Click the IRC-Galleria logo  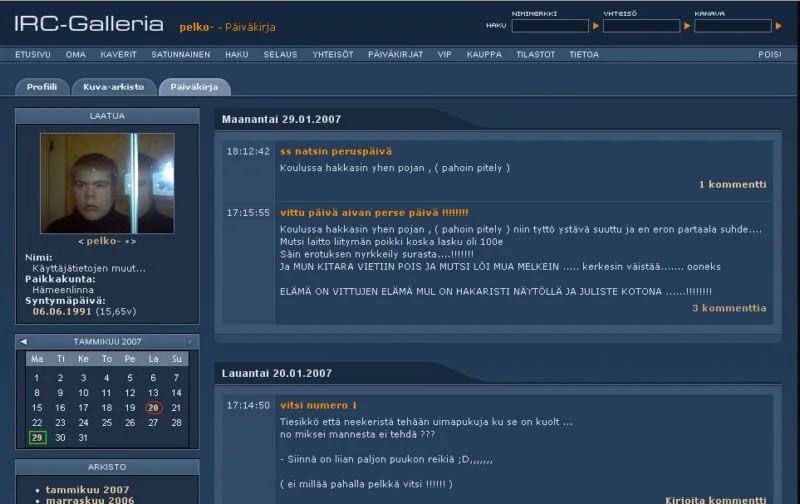88,25
